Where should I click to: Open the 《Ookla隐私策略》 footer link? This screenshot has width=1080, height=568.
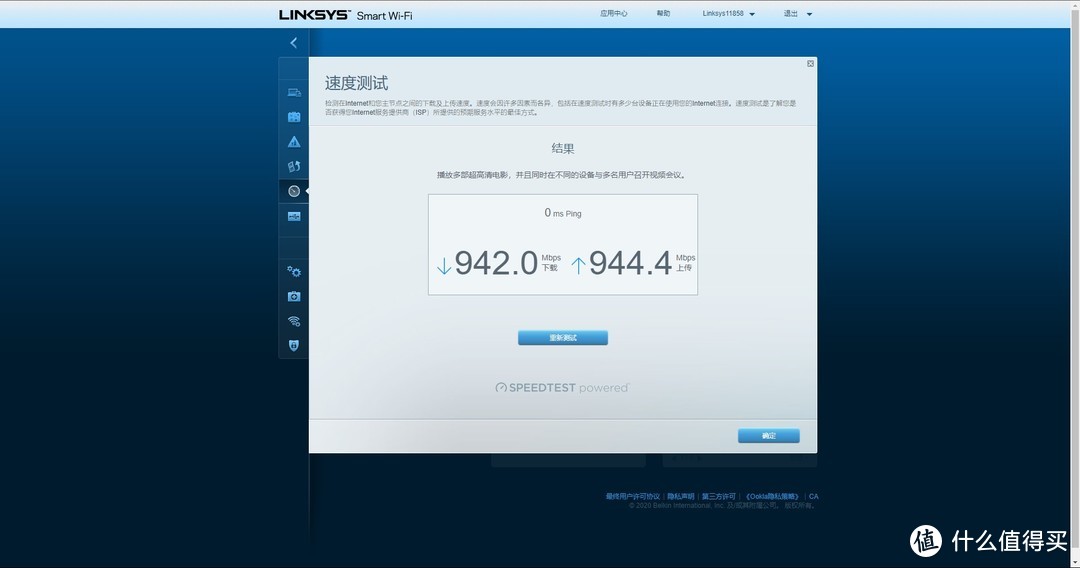click(772, 496)
